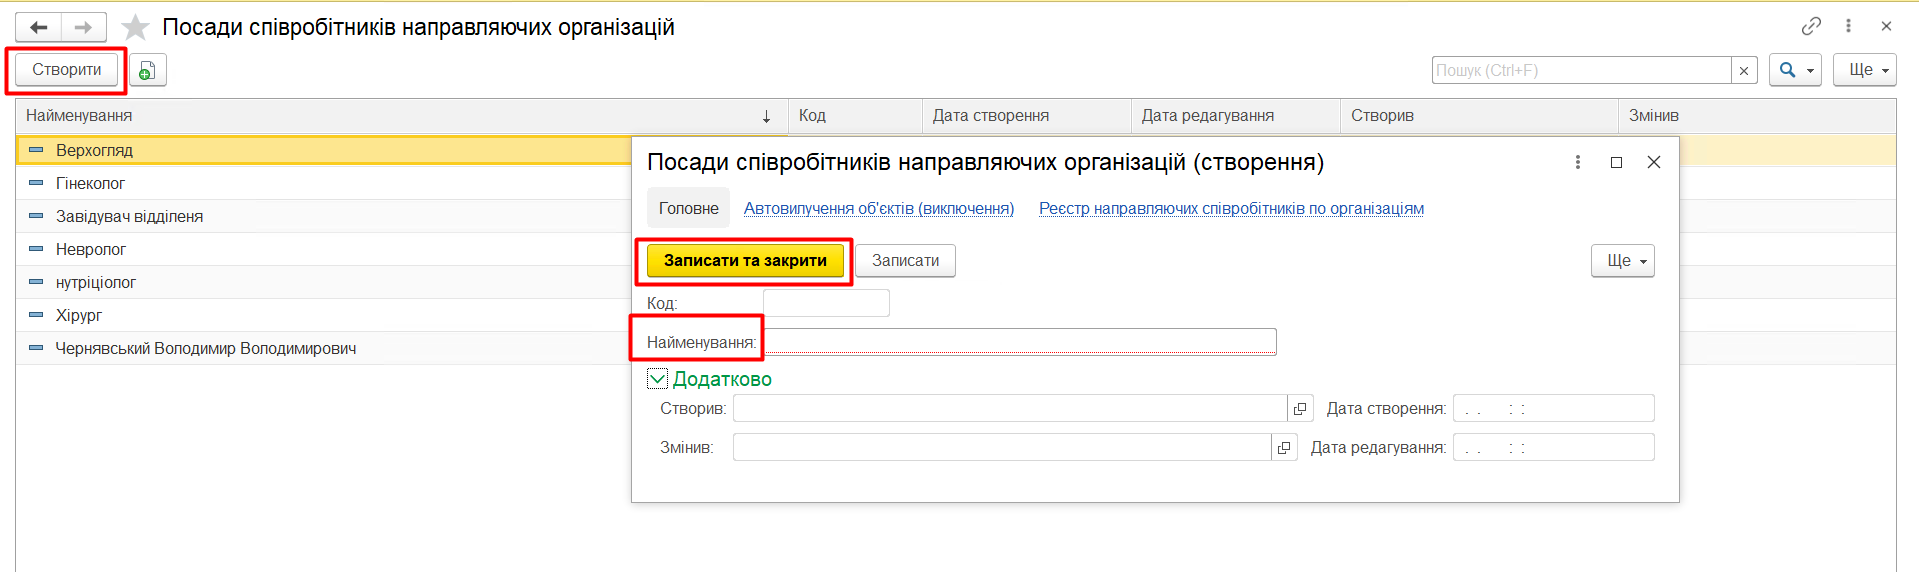
Task: Add page to favorites with star icon
Action: 135,27
